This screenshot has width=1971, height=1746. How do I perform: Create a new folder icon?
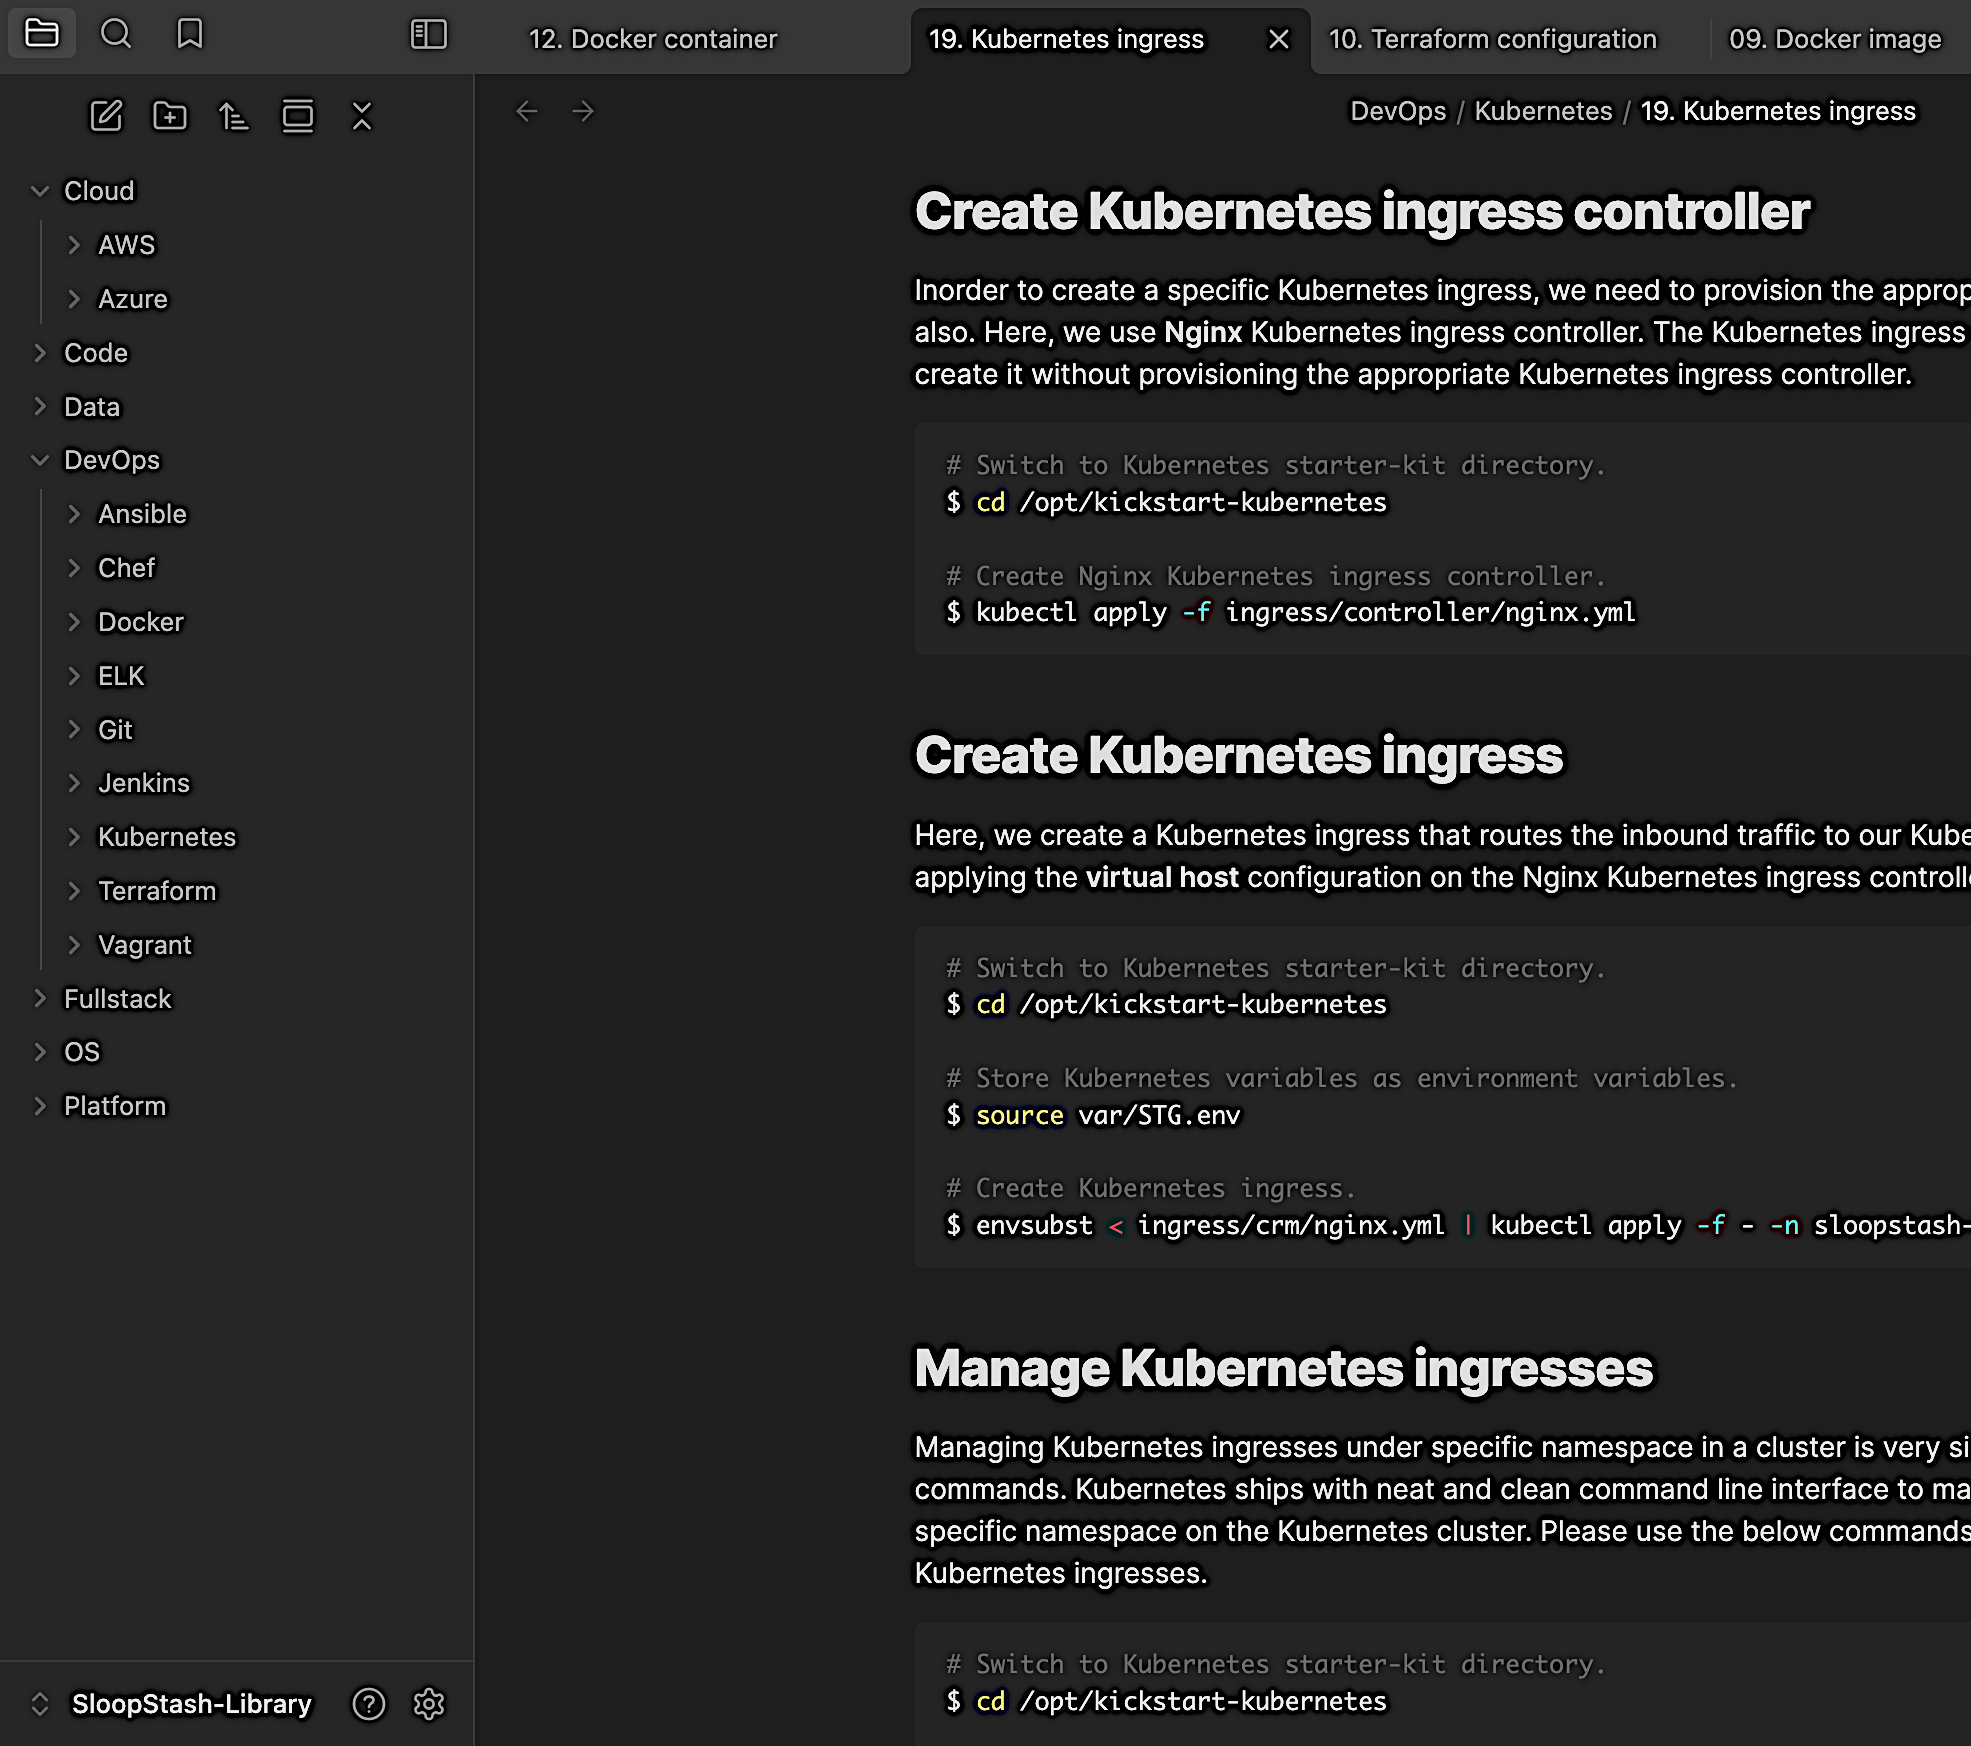170,116
